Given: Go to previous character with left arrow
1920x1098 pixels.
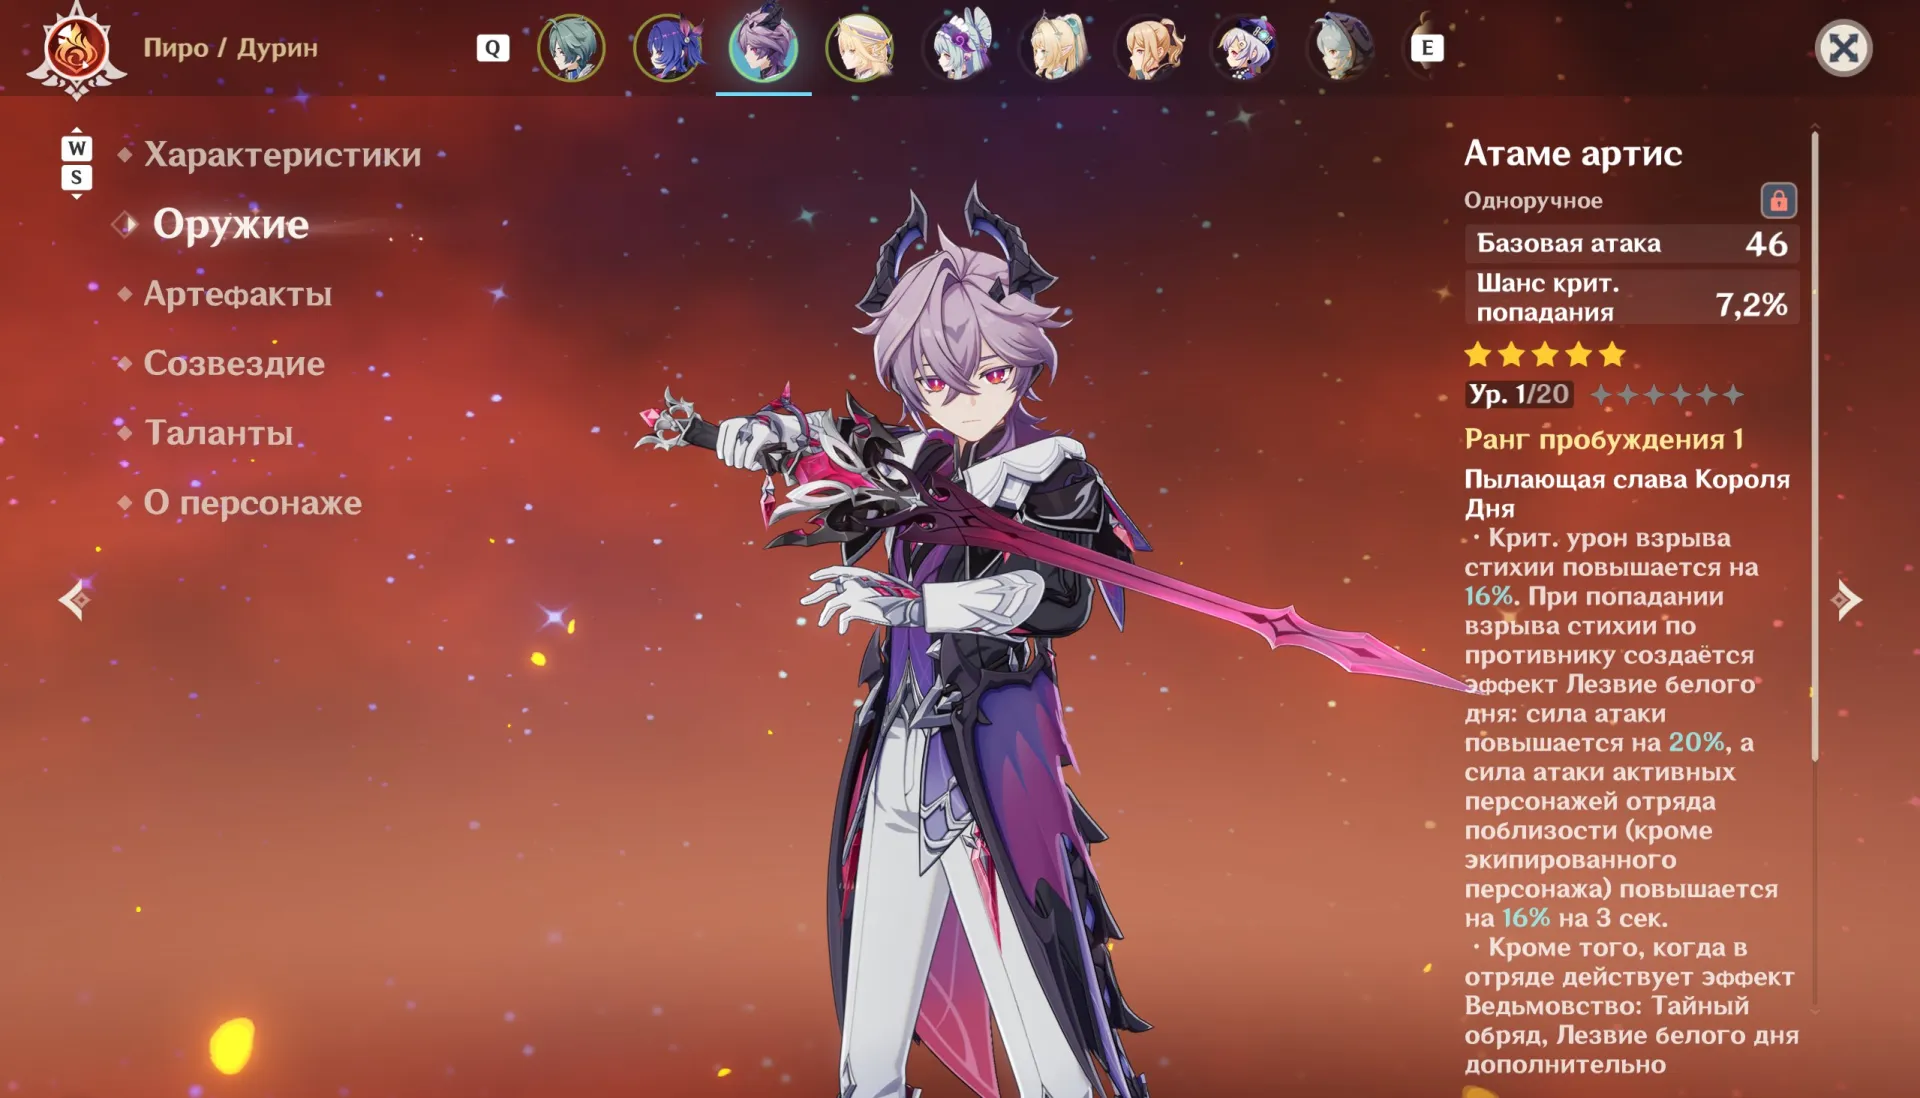Looking at the screenshot, I should pos(75,599).
